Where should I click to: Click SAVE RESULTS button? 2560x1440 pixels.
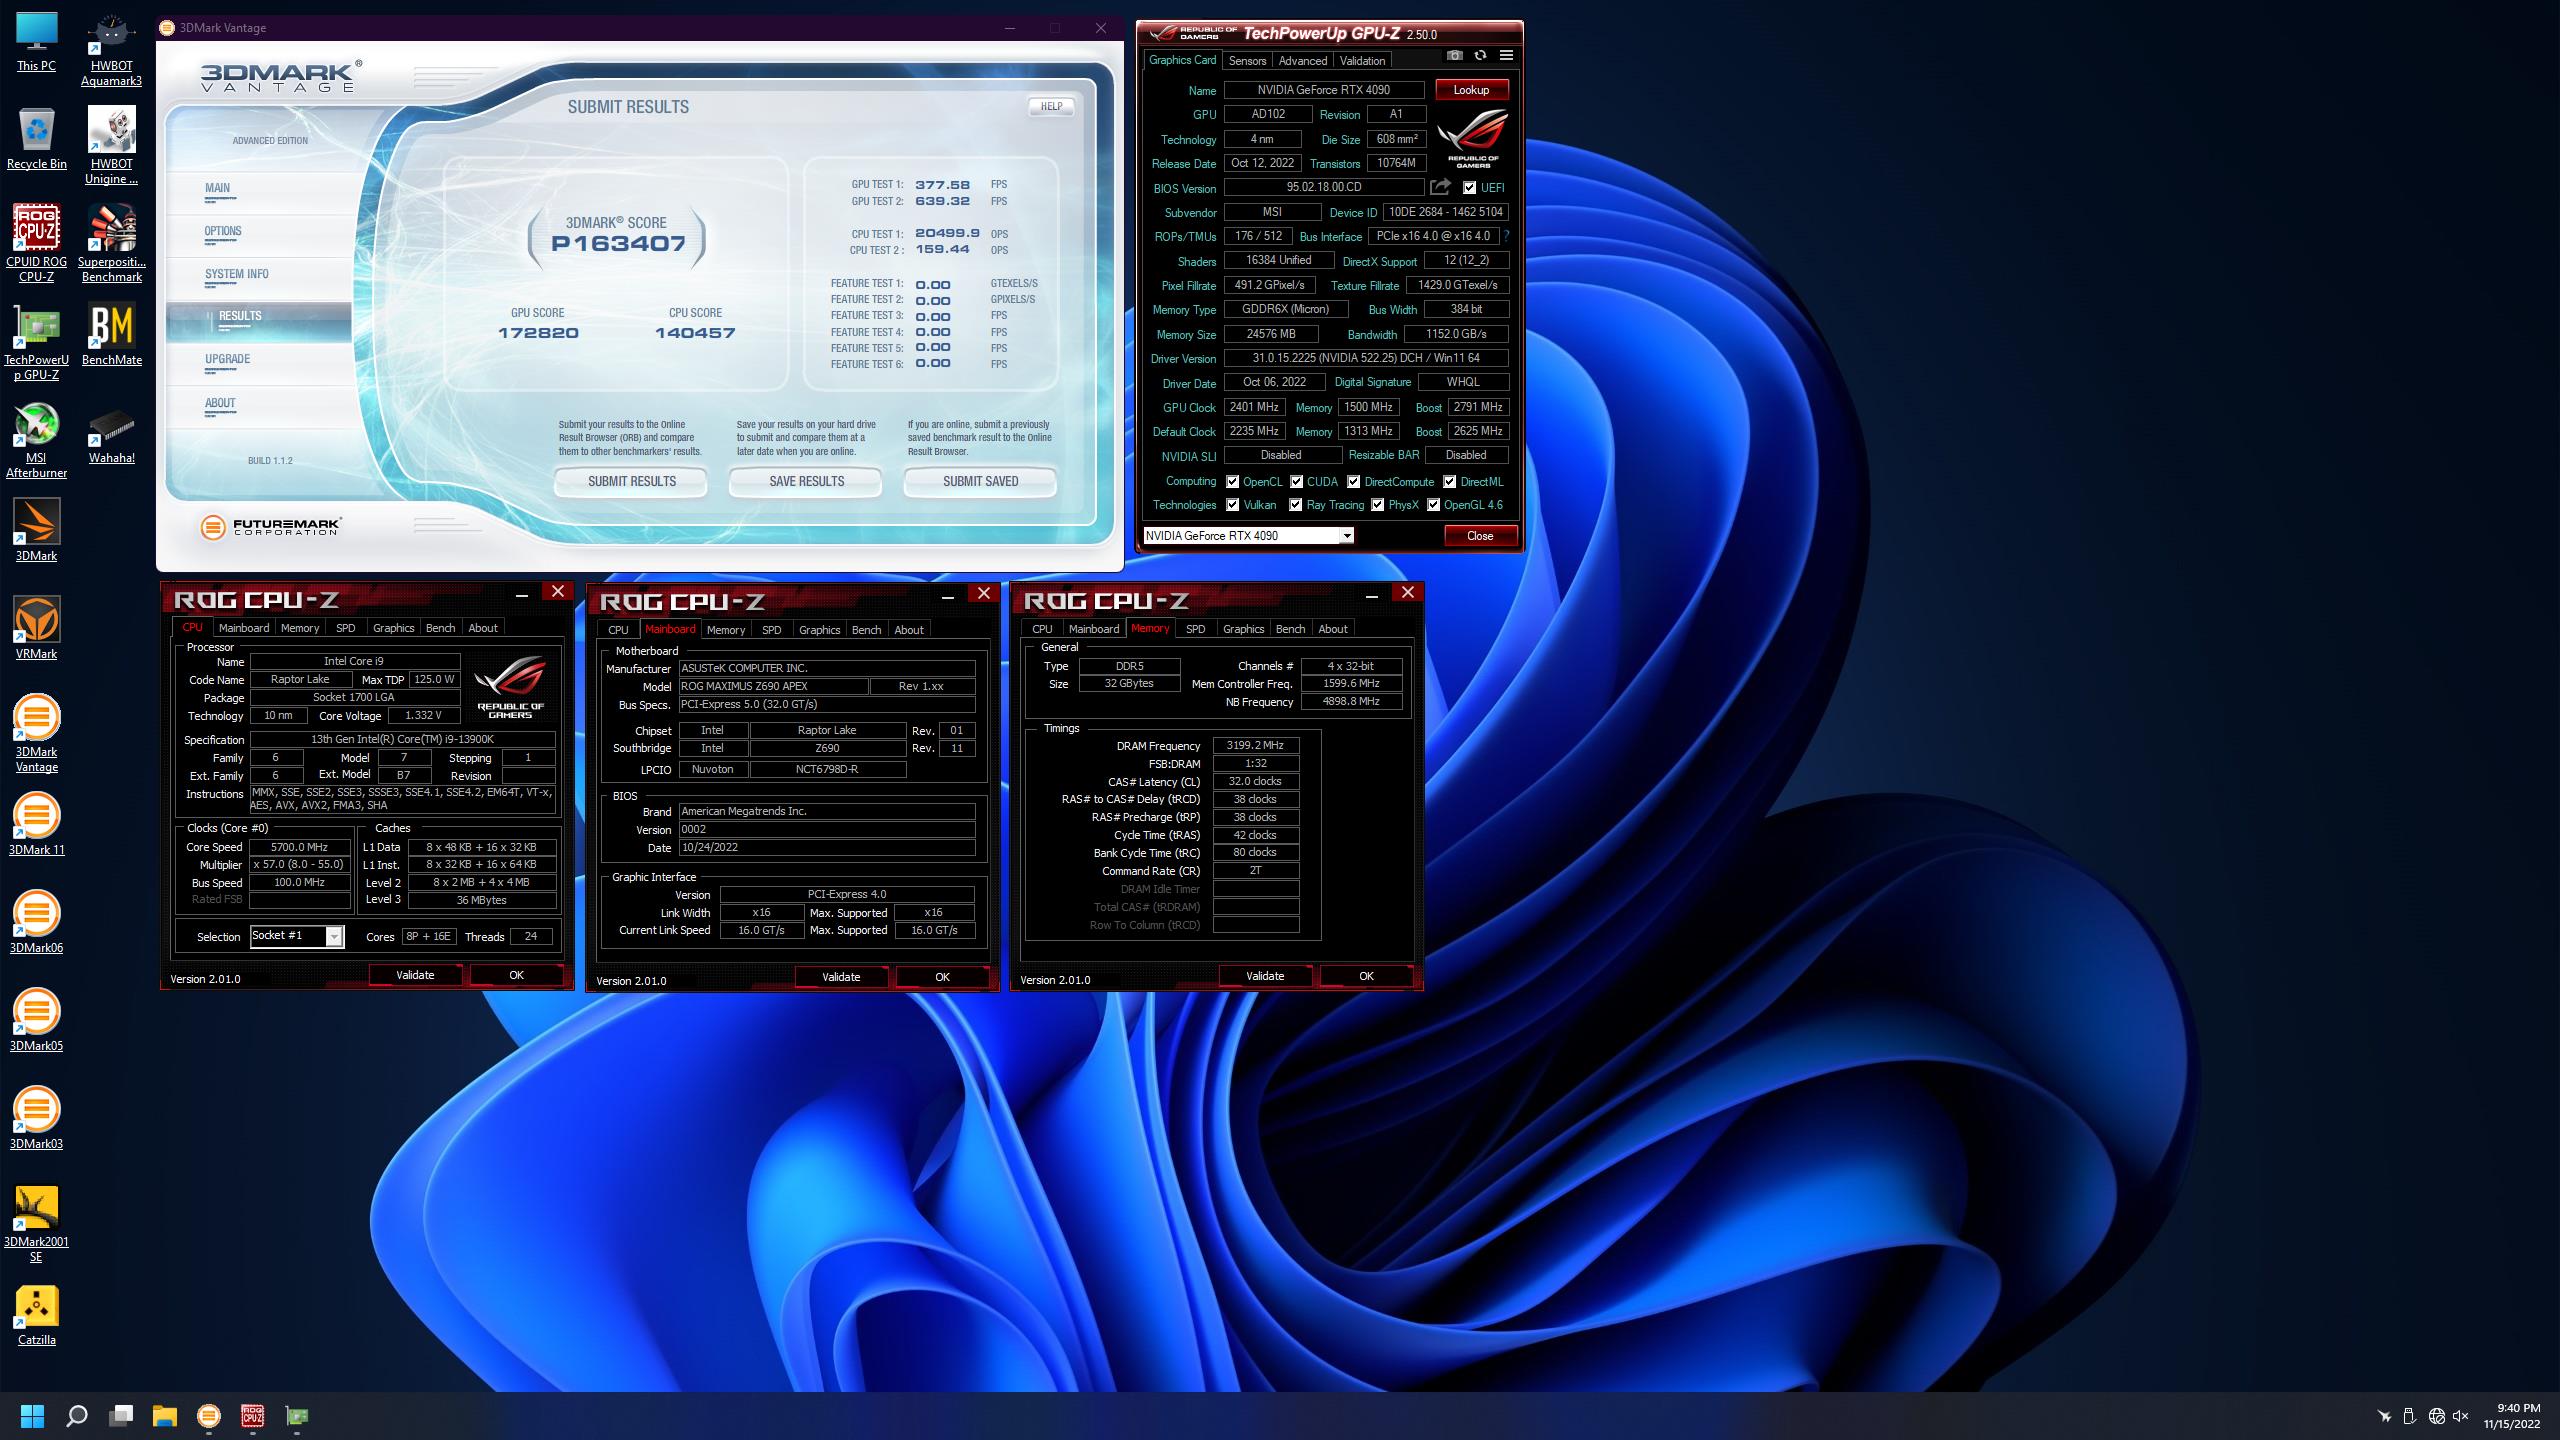point(806,482)
